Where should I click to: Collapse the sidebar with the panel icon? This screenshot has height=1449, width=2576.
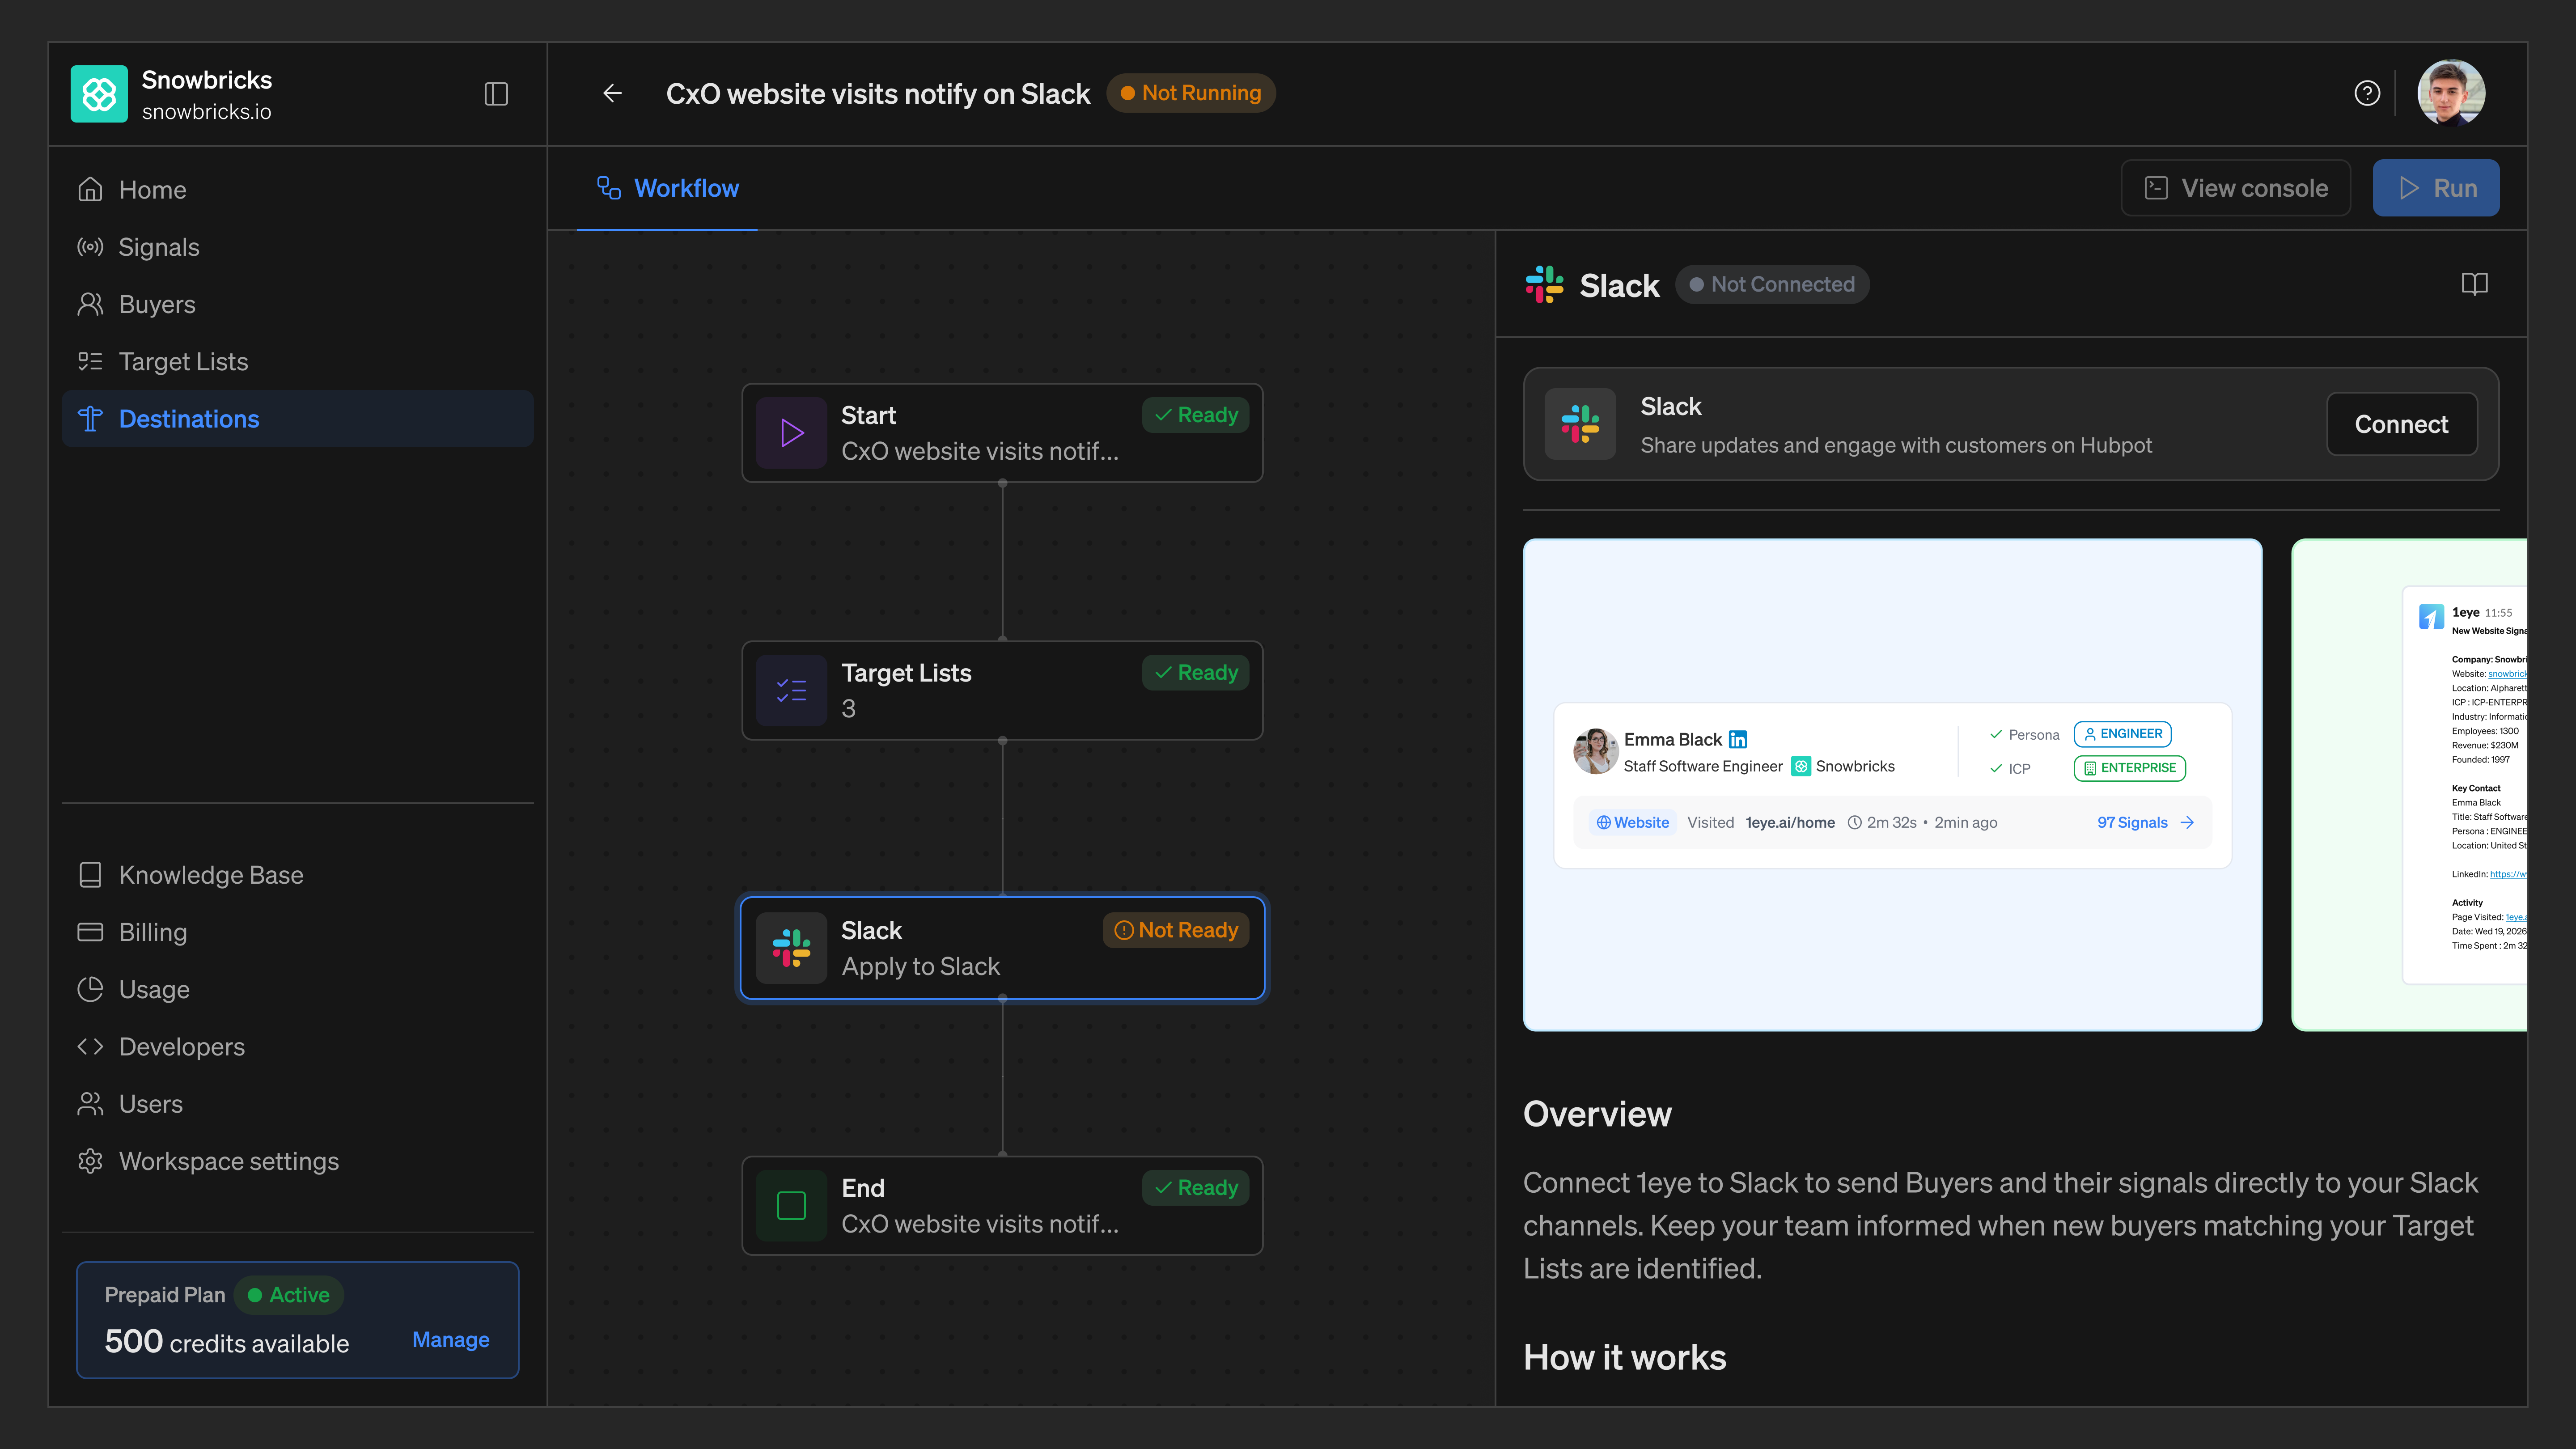tap(496, 94)
